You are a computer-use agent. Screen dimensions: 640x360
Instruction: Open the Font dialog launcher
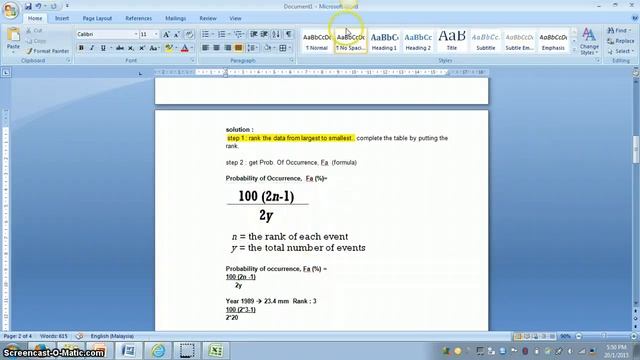pos(192,60)
